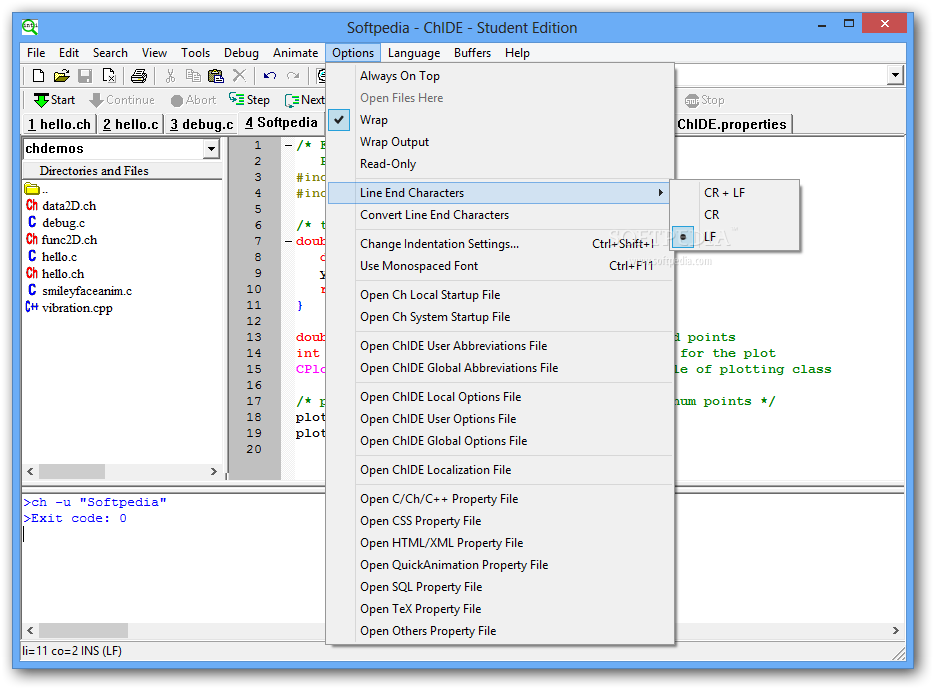Open data2D.ch in the file list
The height and width of the screenshot is (689, 934).
coord(61,206)
